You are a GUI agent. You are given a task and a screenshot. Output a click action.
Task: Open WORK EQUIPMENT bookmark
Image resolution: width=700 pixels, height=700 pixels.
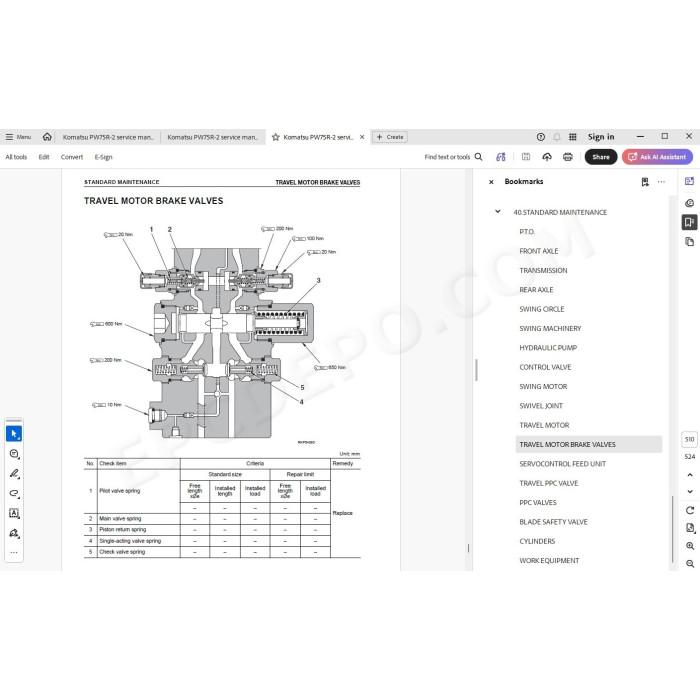549,560
